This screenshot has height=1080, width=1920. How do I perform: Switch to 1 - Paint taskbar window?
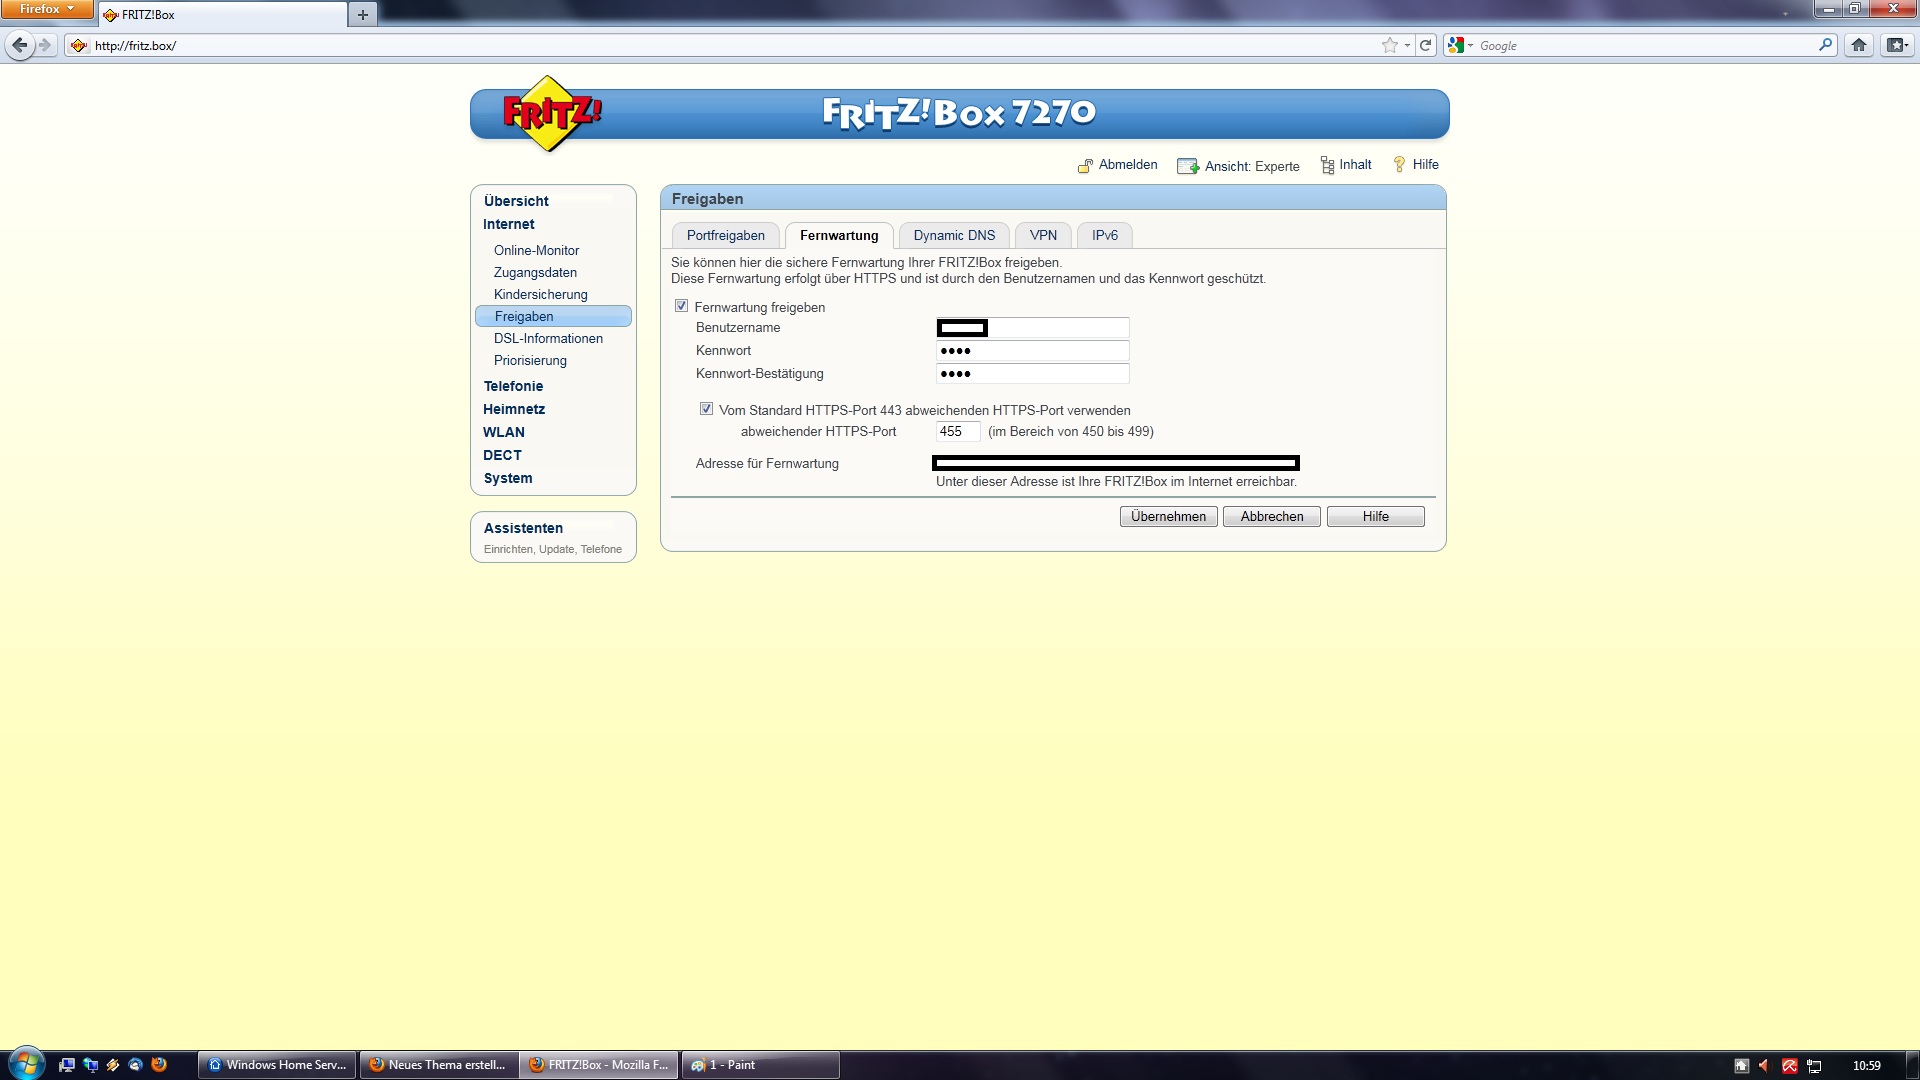coord(761,1065)
